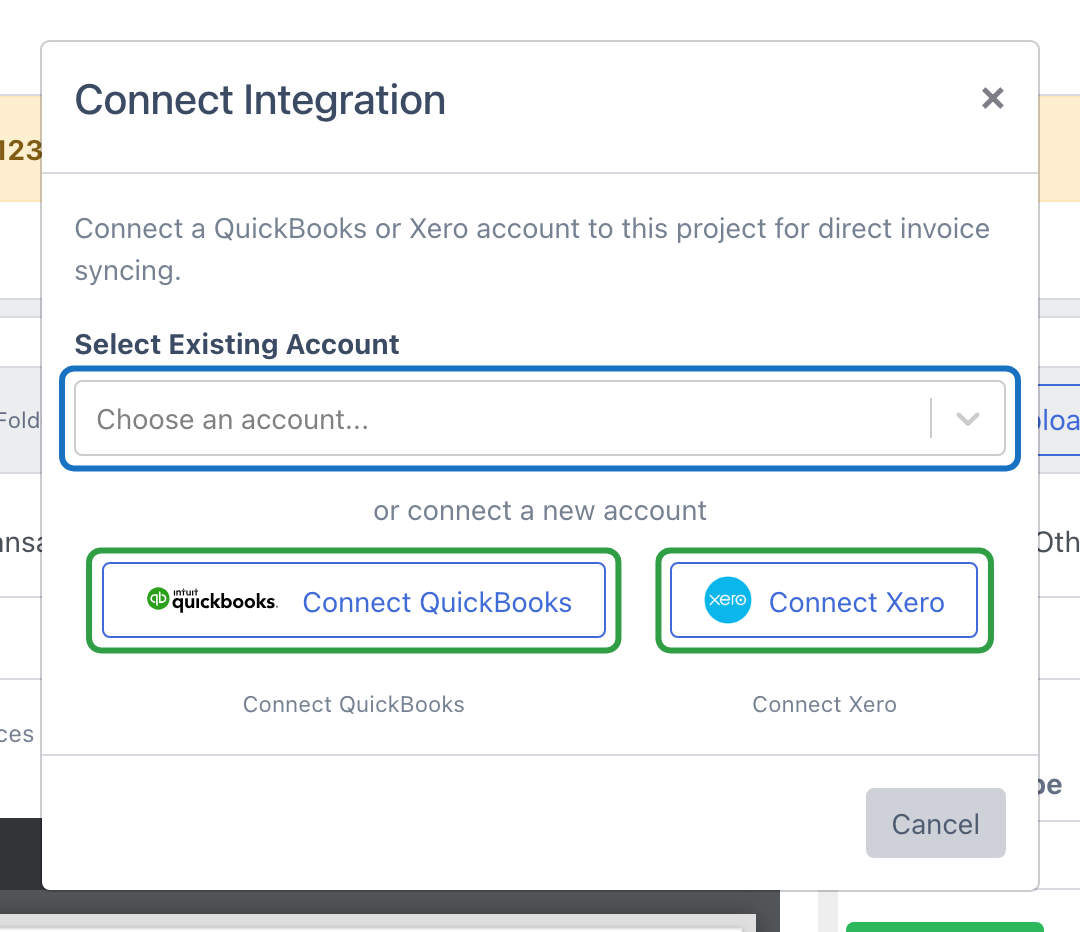Click the round blue Xero logo
The image size is (1080, 932).
coord(727,600)
